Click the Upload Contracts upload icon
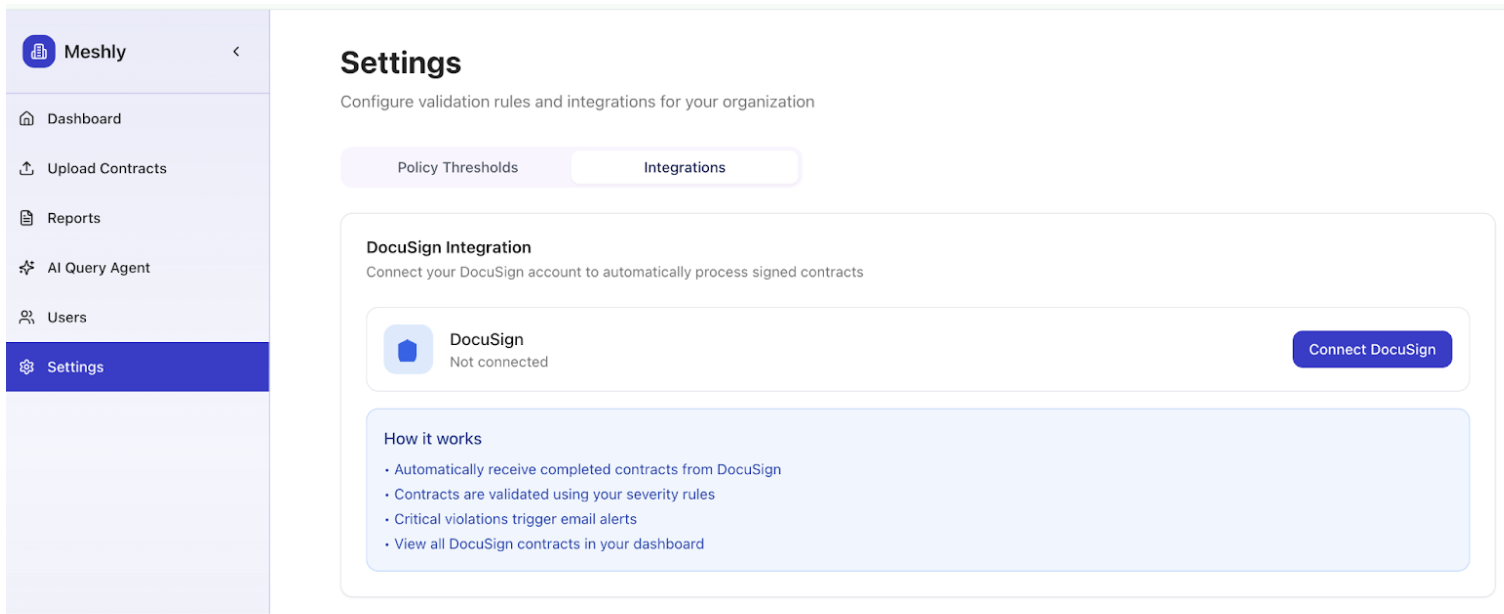1504x614 pixels. click(x=27, y=168)
